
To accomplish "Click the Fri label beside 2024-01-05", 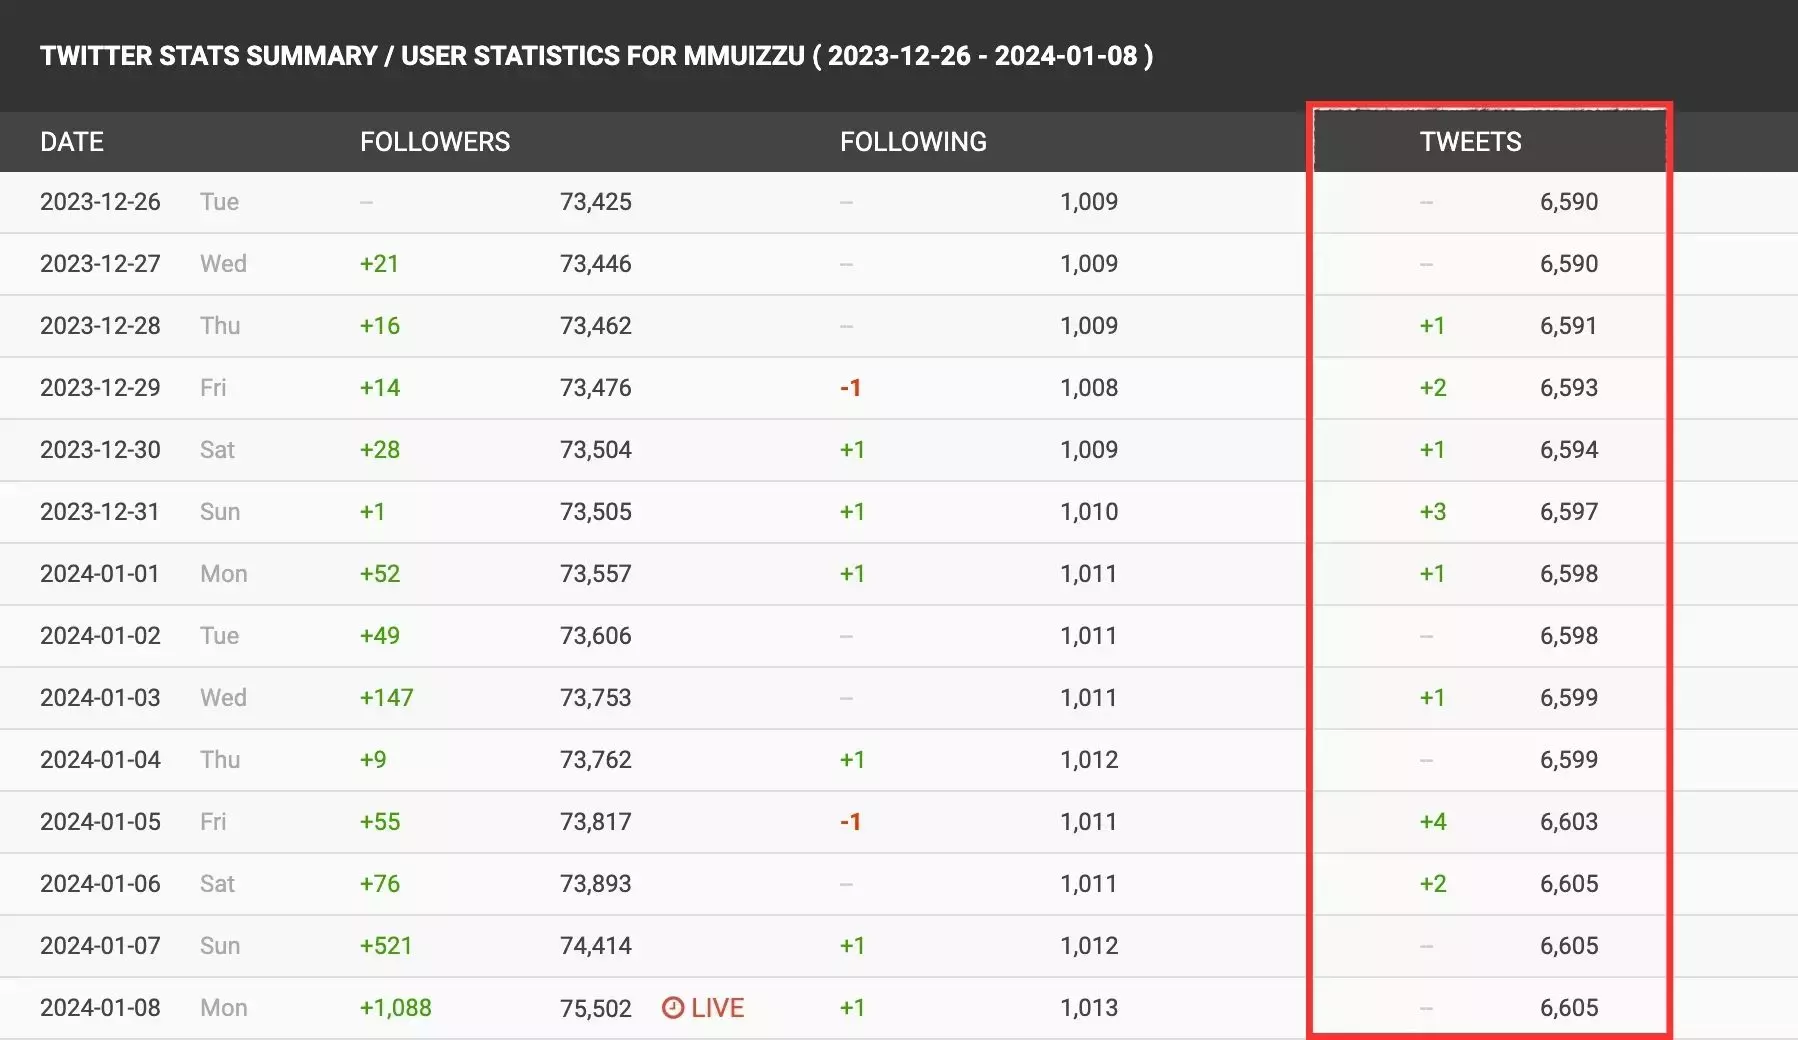I will pyautogui.click(x=213, y=821).
